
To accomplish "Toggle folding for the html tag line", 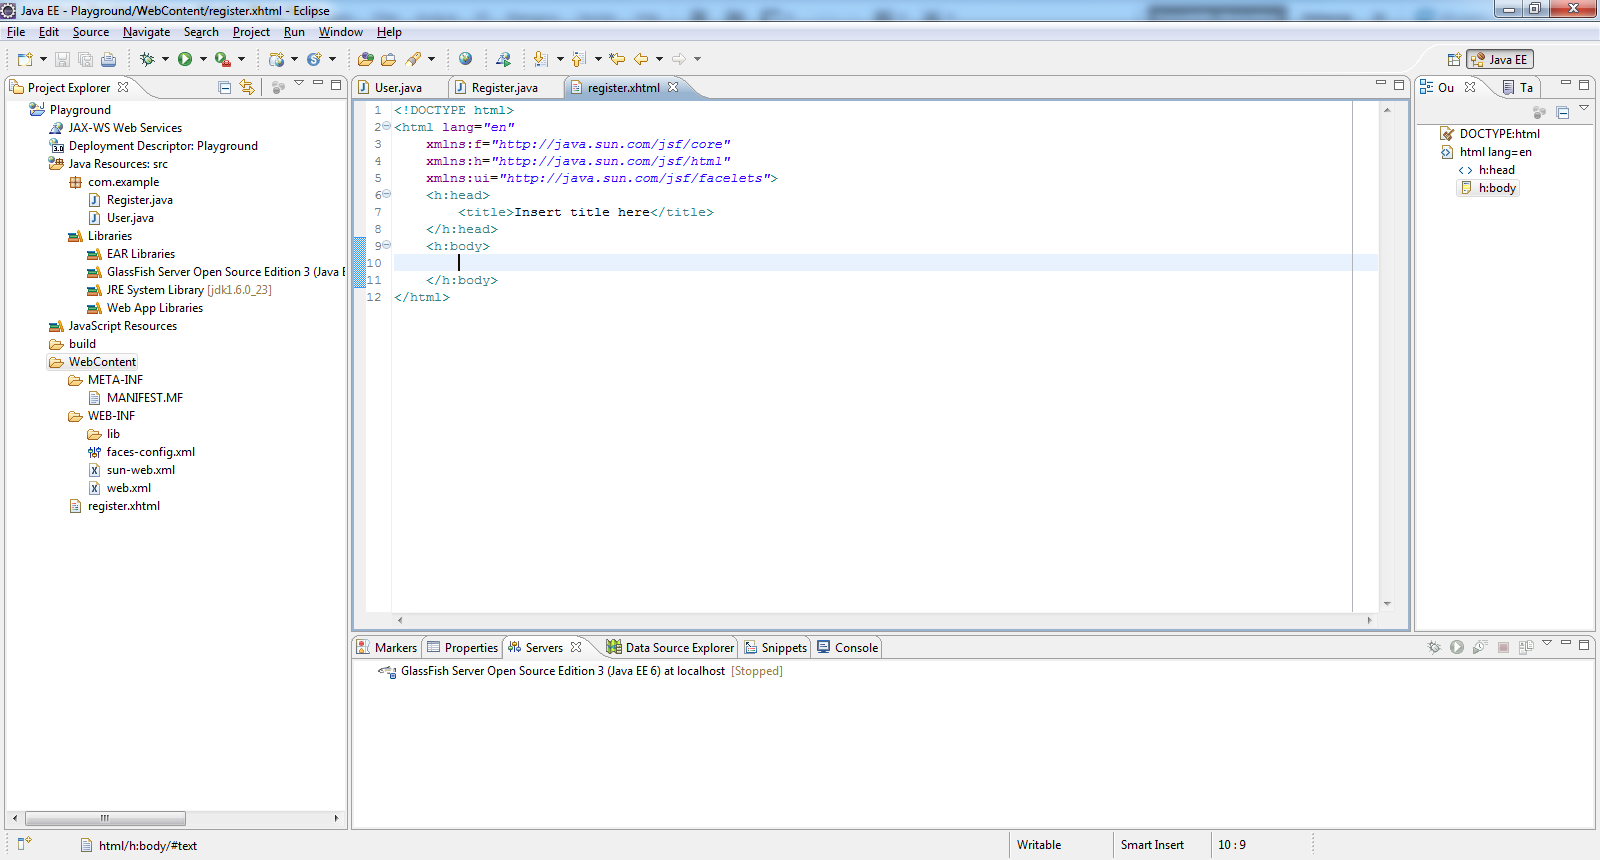I will point(387,126).
